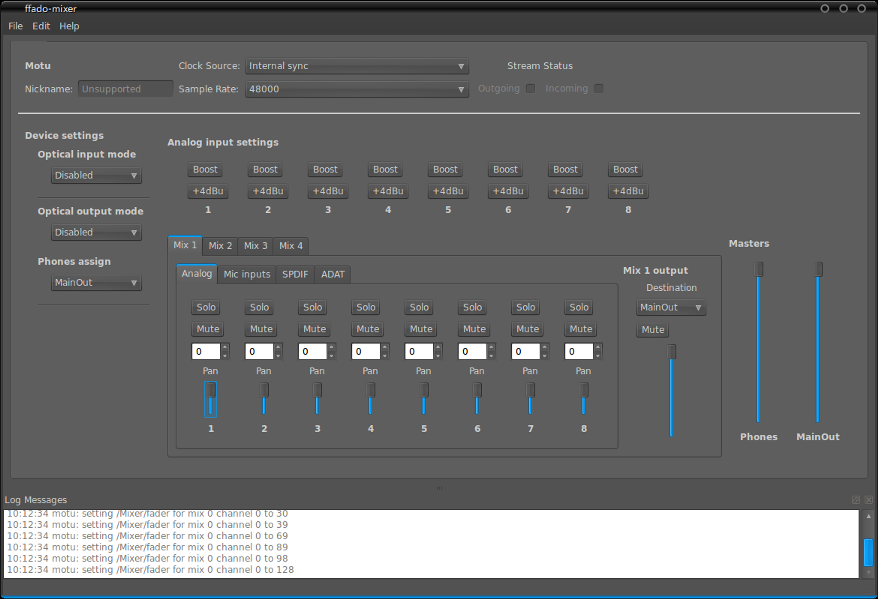
Task: Switch to the Mix 3 tab
Action: 255,246
